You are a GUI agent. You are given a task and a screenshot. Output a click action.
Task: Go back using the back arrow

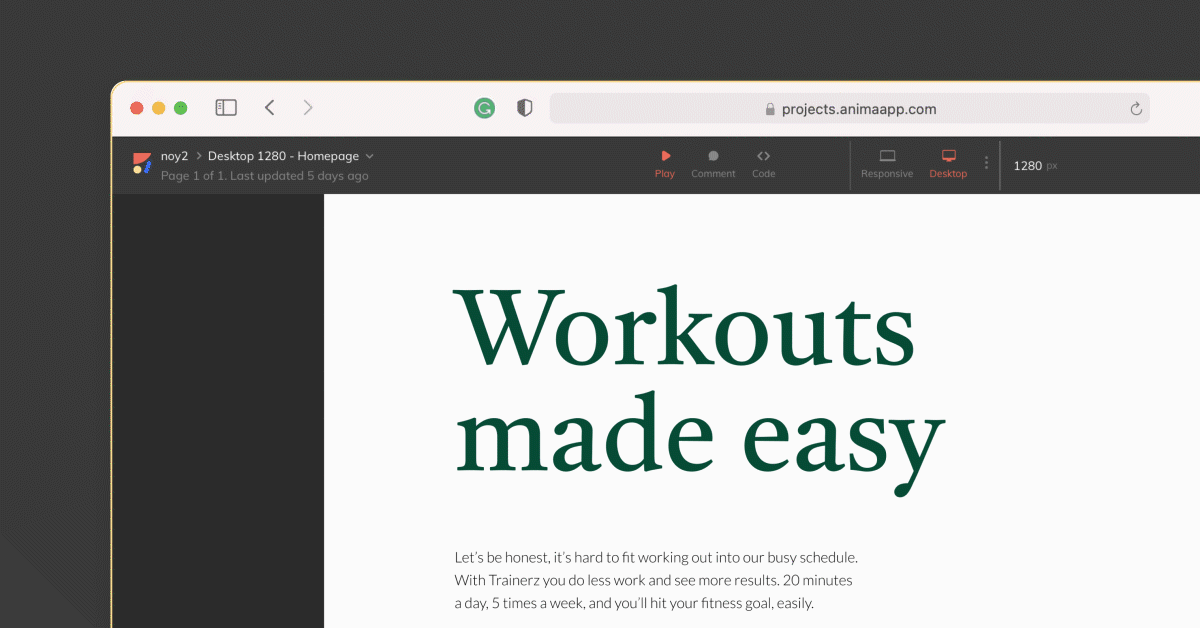coord(269,108)
